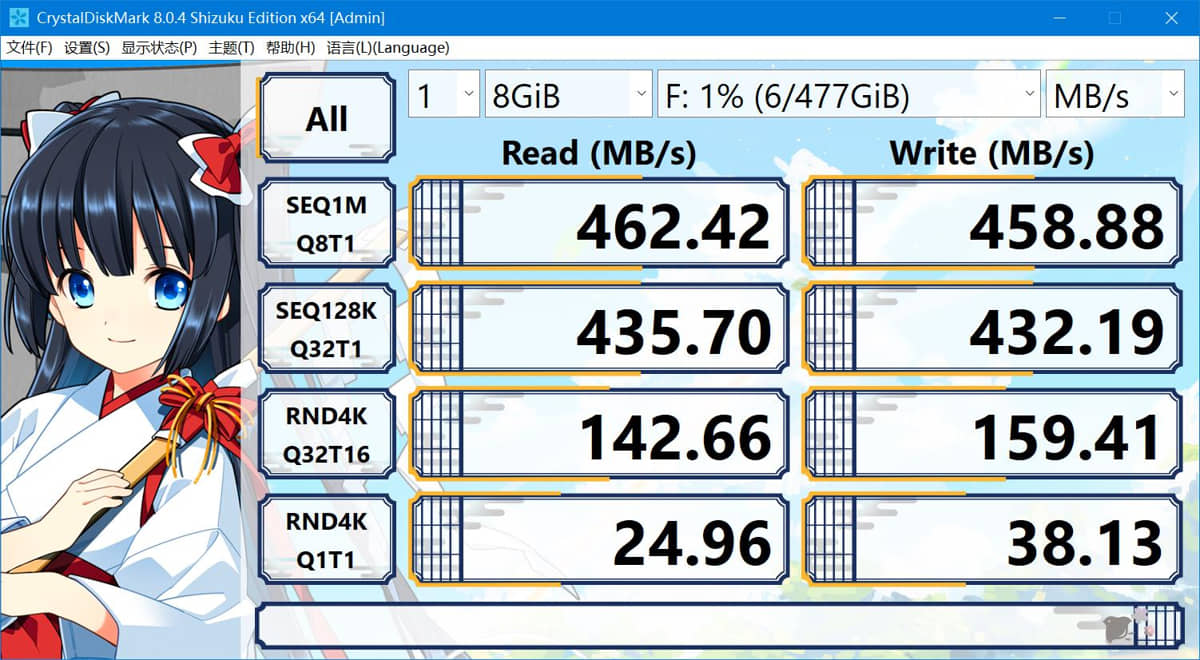
Task: Open the 主题(T) menu
Action: (x=232, y=48)
